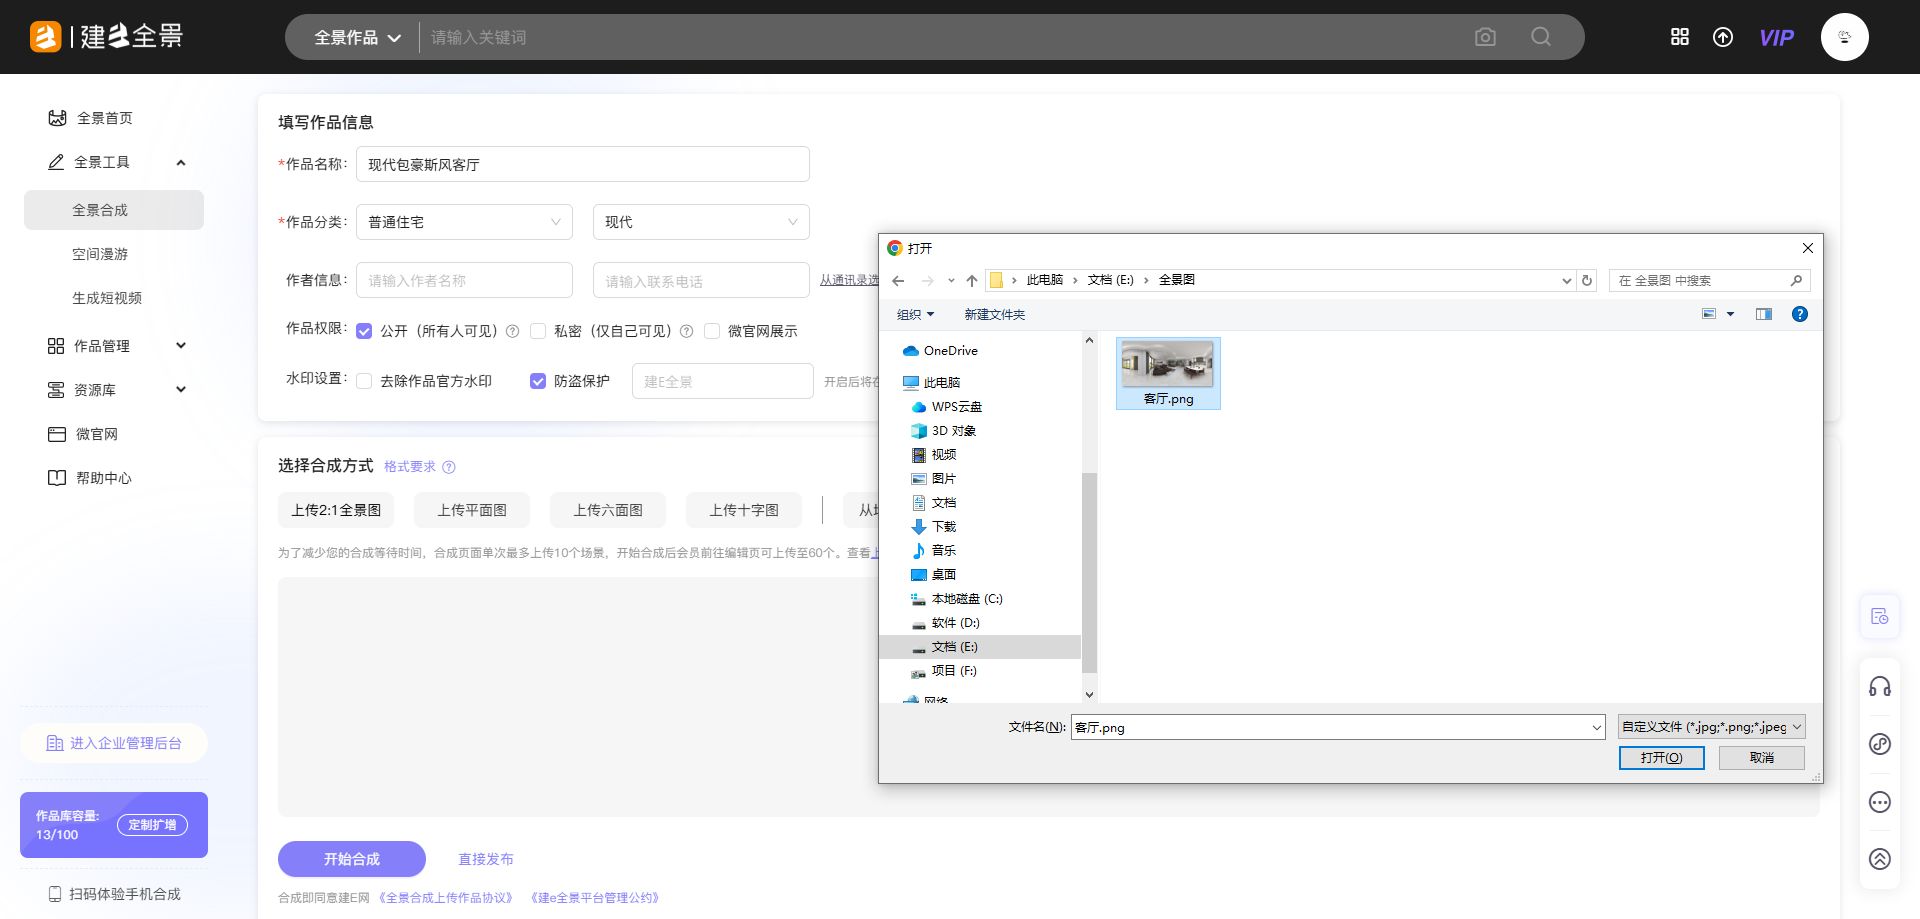Open the VIP membership icon
This screenshot has width=1920, height=919.
tap(1776, 38)
